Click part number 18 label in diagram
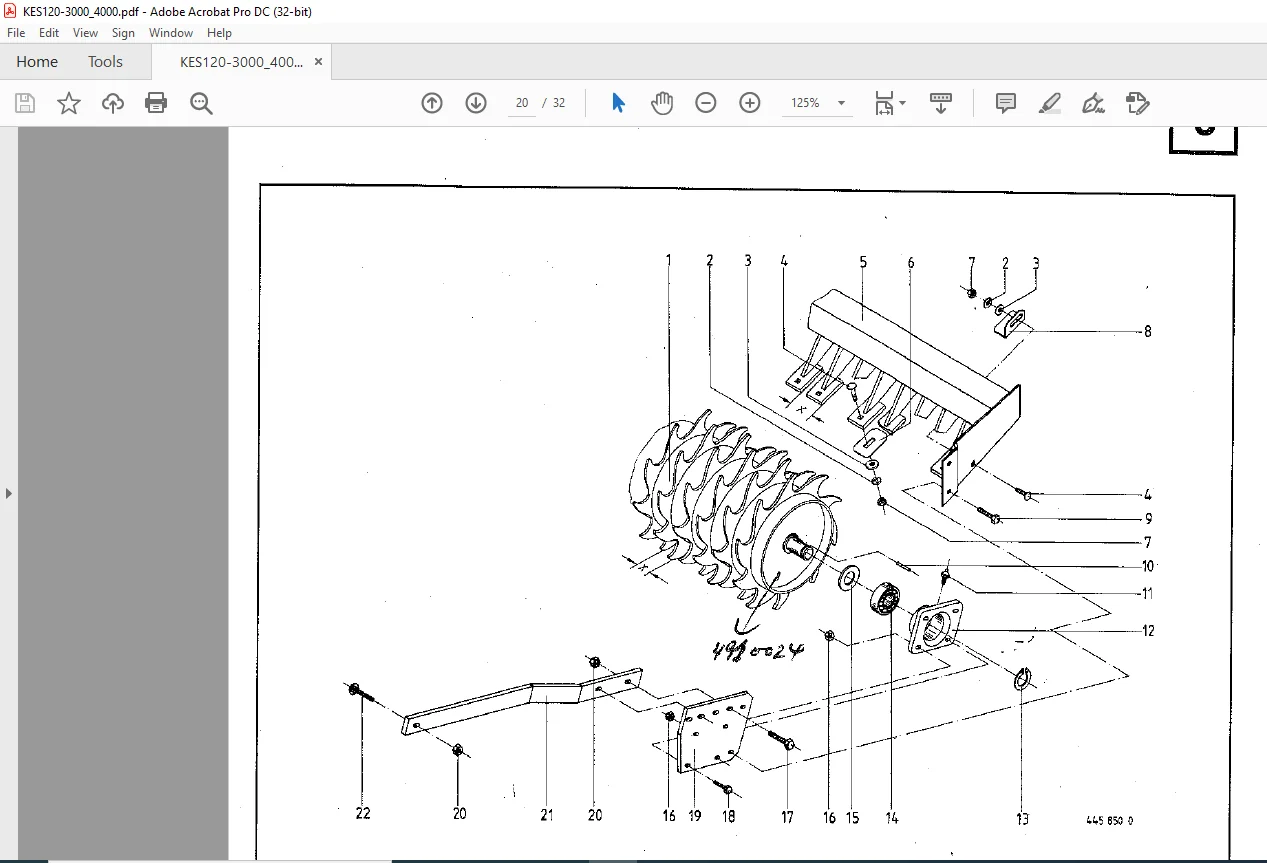This screenshot has height=863, width=1267. [x=728, y=816]
